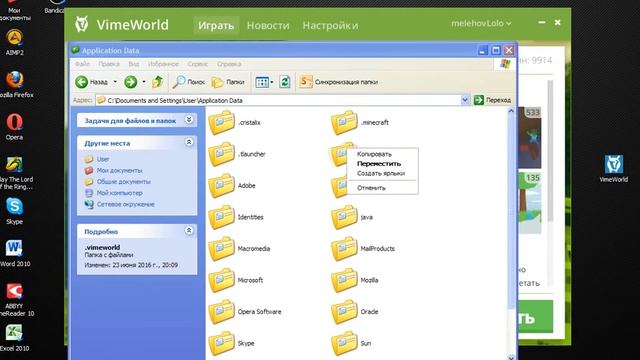Select the Microsoft folder
Viewport: 640px width, 360px height.
pyautogui.click(x=236, y=280)
